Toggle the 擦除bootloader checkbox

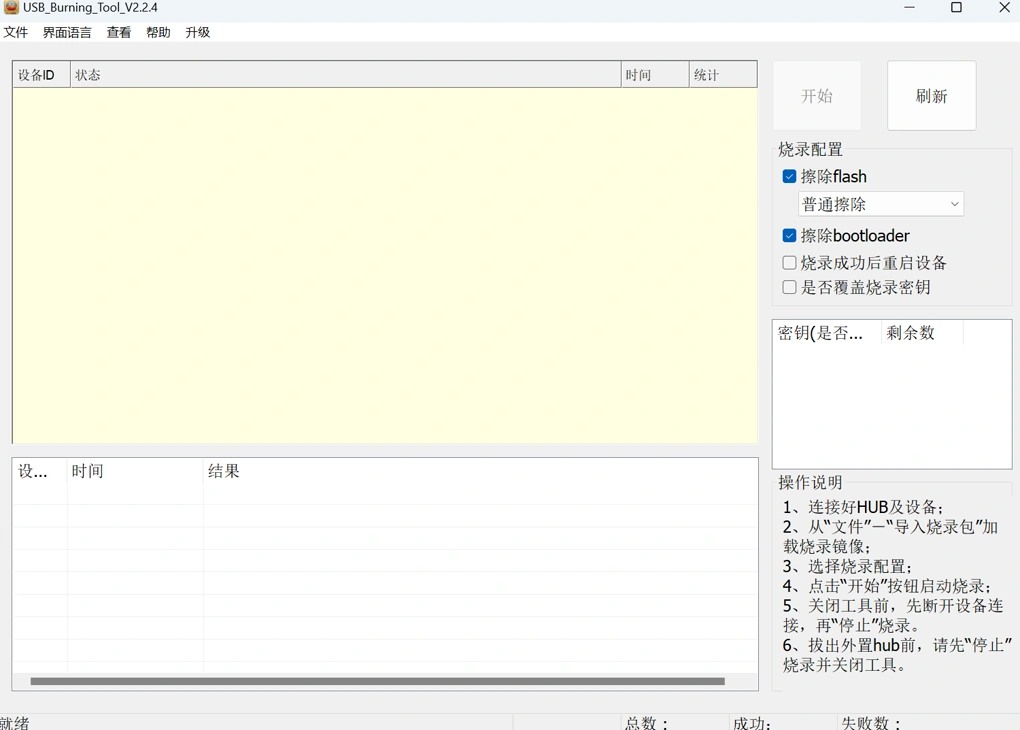pos(789,236)
